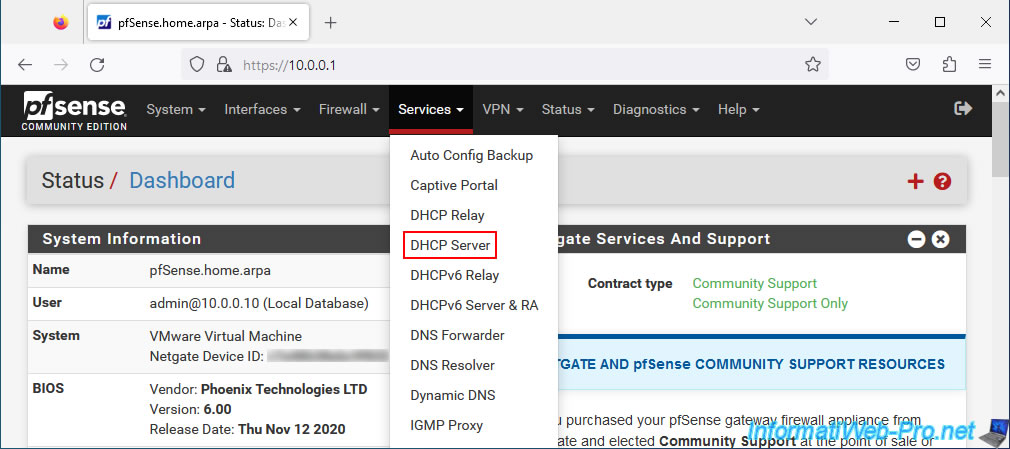The height and width of the screenshot is (449, 1010).
Task: Click VMware Virtual Machine text
Action: [225, 336]
